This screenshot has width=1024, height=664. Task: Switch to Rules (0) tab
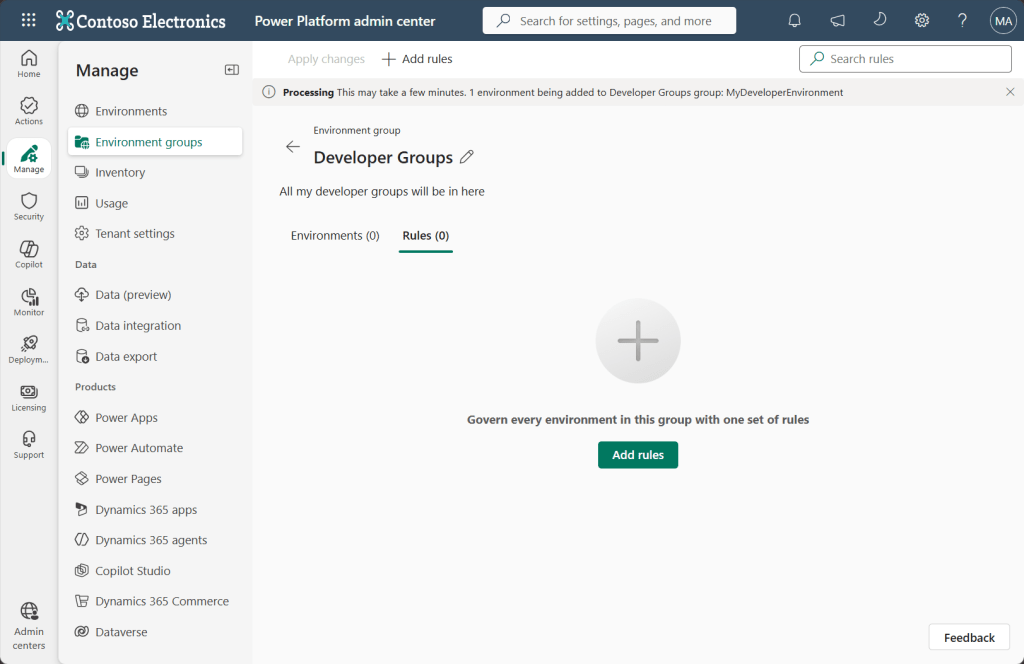pyautogui.click(x=426, y=236)
